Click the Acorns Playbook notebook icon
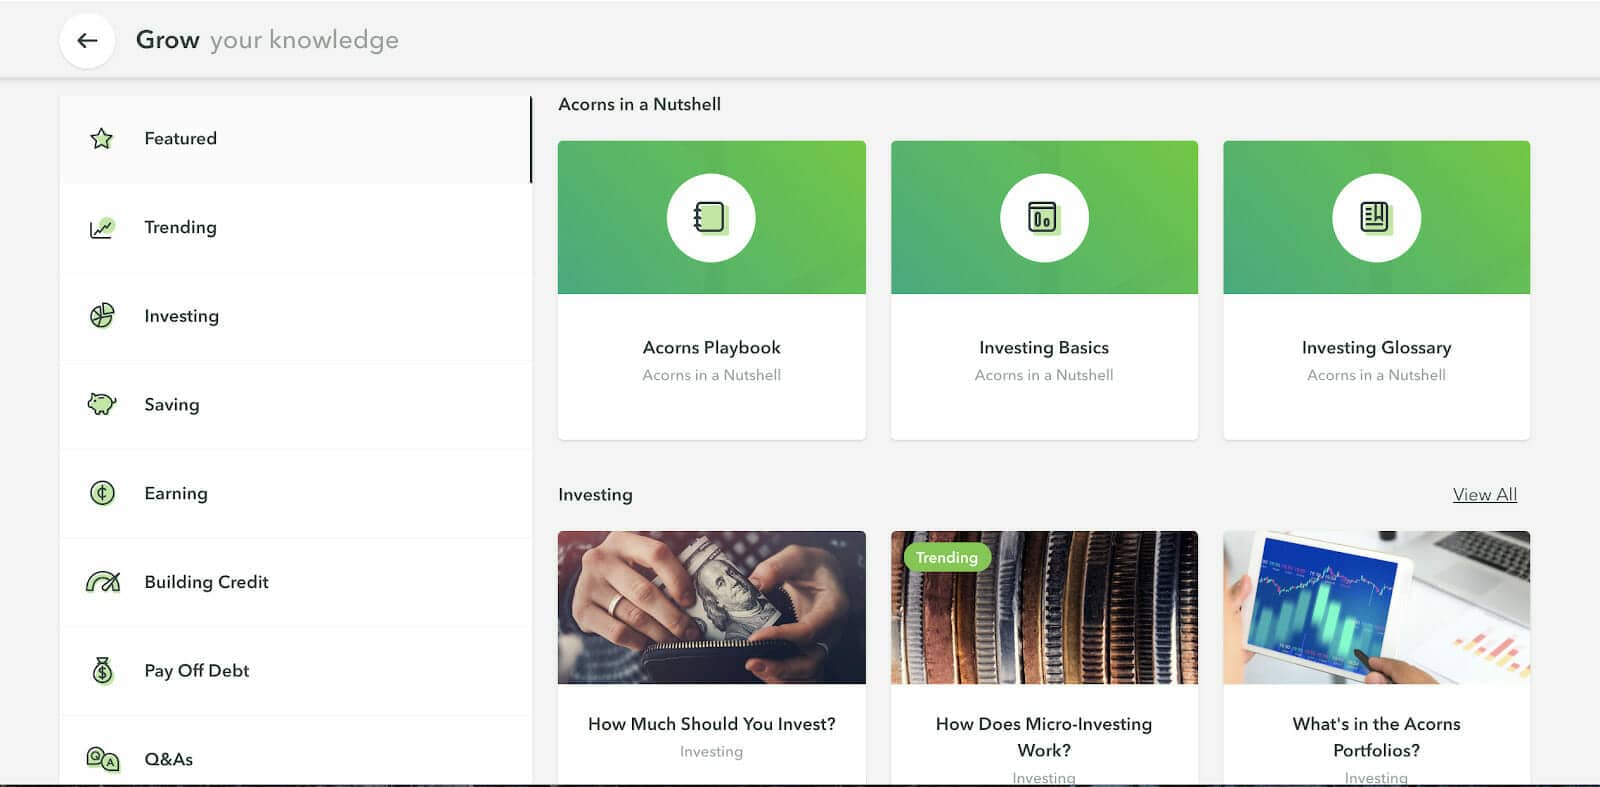This screenshot has width=1600, height=787. pyautogui.click(x=711, y=217)
